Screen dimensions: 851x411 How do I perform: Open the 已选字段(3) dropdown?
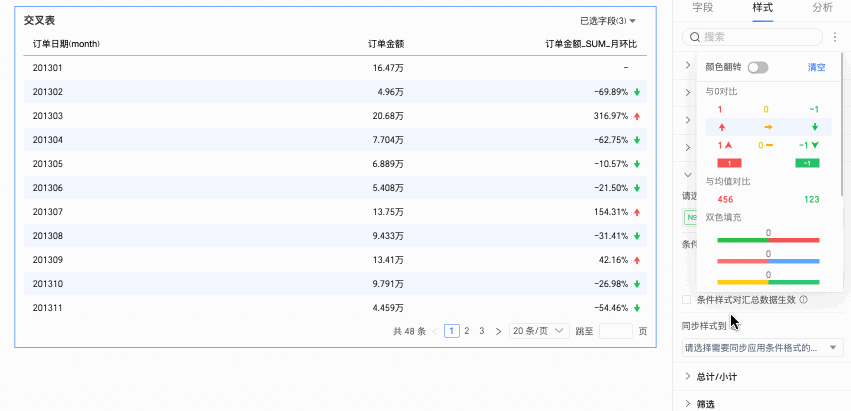pyautogui.click(x=608, y=21)
